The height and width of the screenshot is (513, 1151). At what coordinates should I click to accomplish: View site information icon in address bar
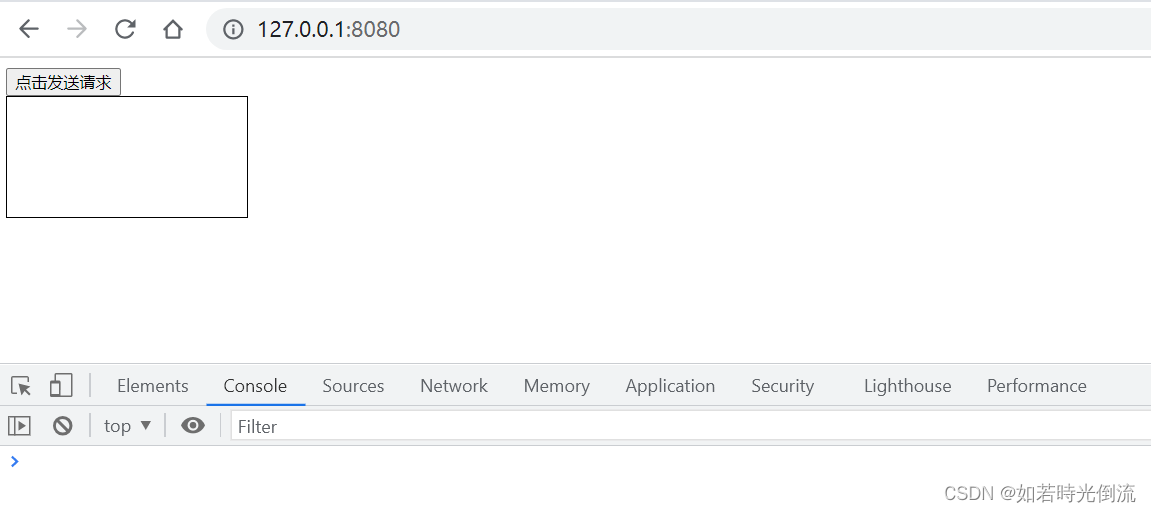[233, 29]
